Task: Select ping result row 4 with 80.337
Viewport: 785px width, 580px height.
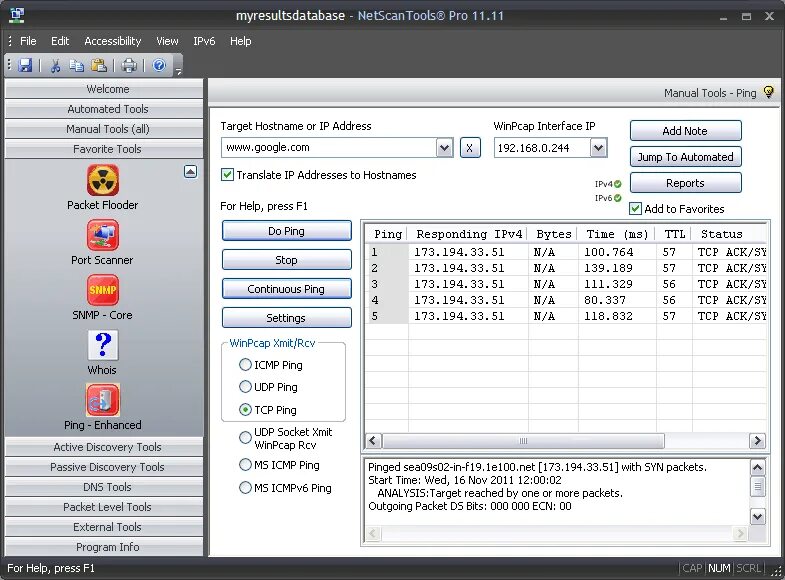Action: pos(567,300)
